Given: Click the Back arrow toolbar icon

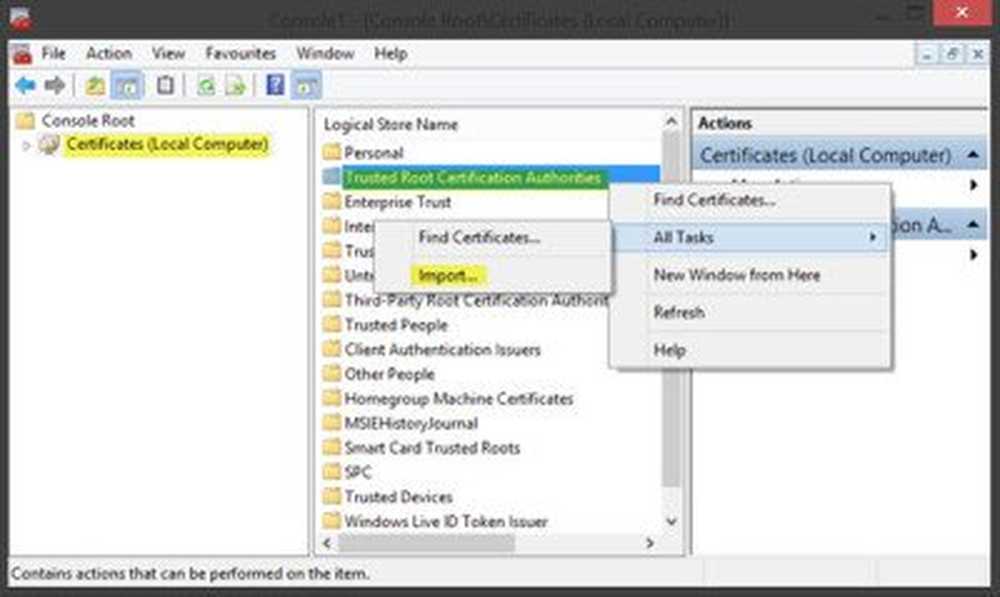Looking at the screenshot, I should 26,85.
